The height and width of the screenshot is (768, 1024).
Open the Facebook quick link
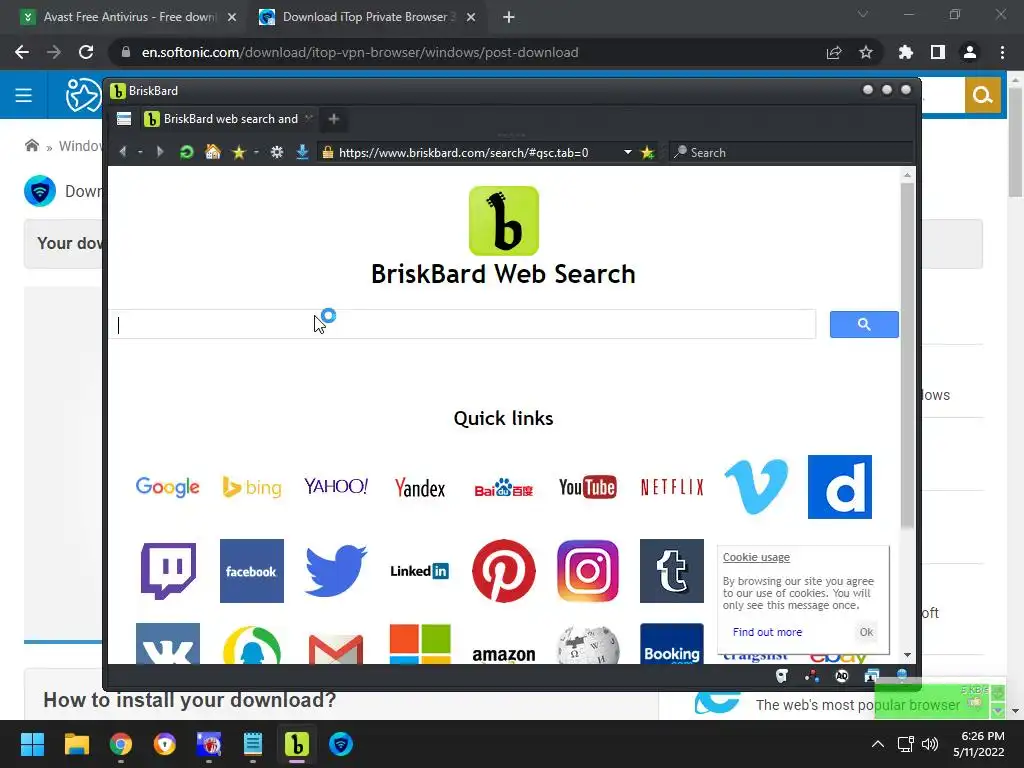(x=252, y=571)
